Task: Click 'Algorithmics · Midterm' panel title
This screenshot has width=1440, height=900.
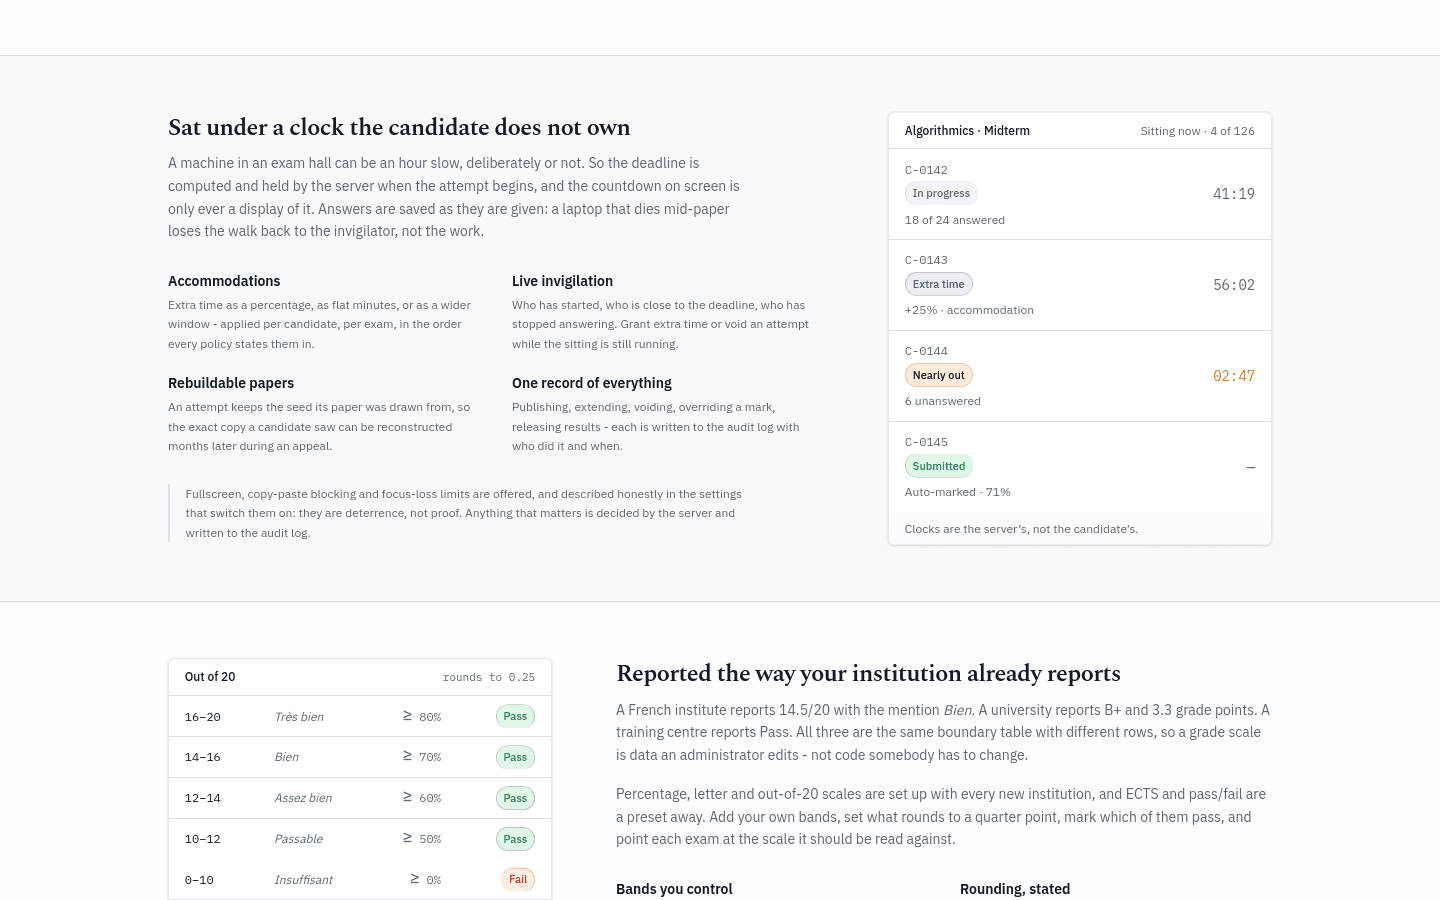Action: coord(967,131)
